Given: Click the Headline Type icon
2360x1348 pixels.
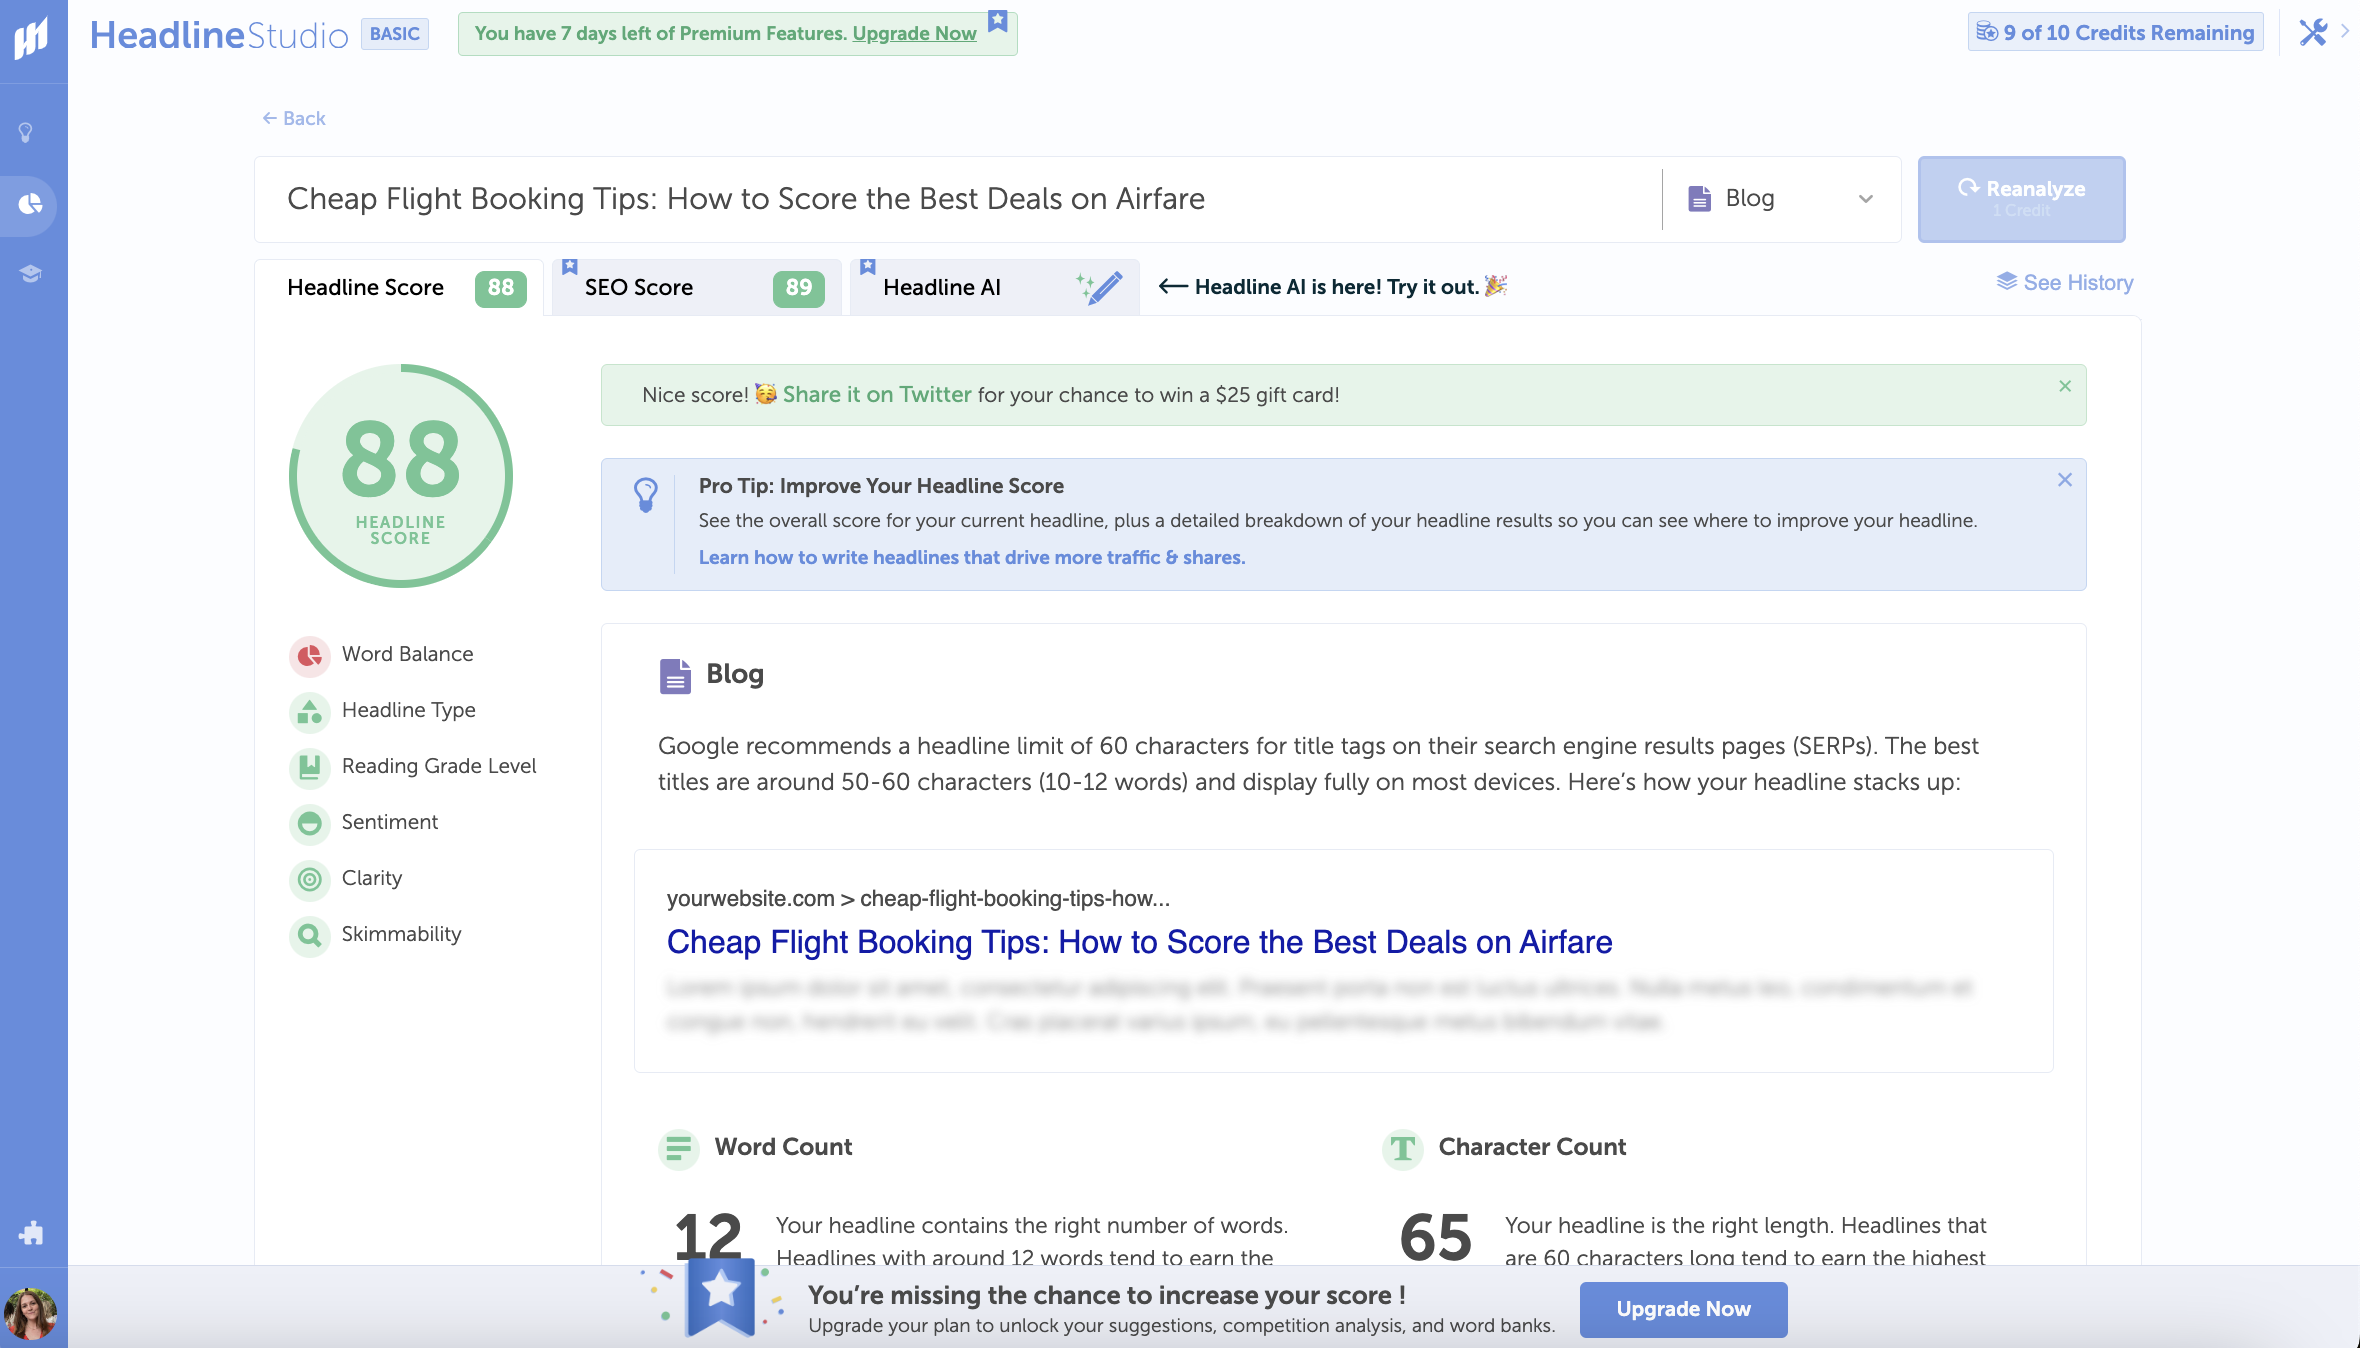Looking at the screenshot, I should coord(310,710).
